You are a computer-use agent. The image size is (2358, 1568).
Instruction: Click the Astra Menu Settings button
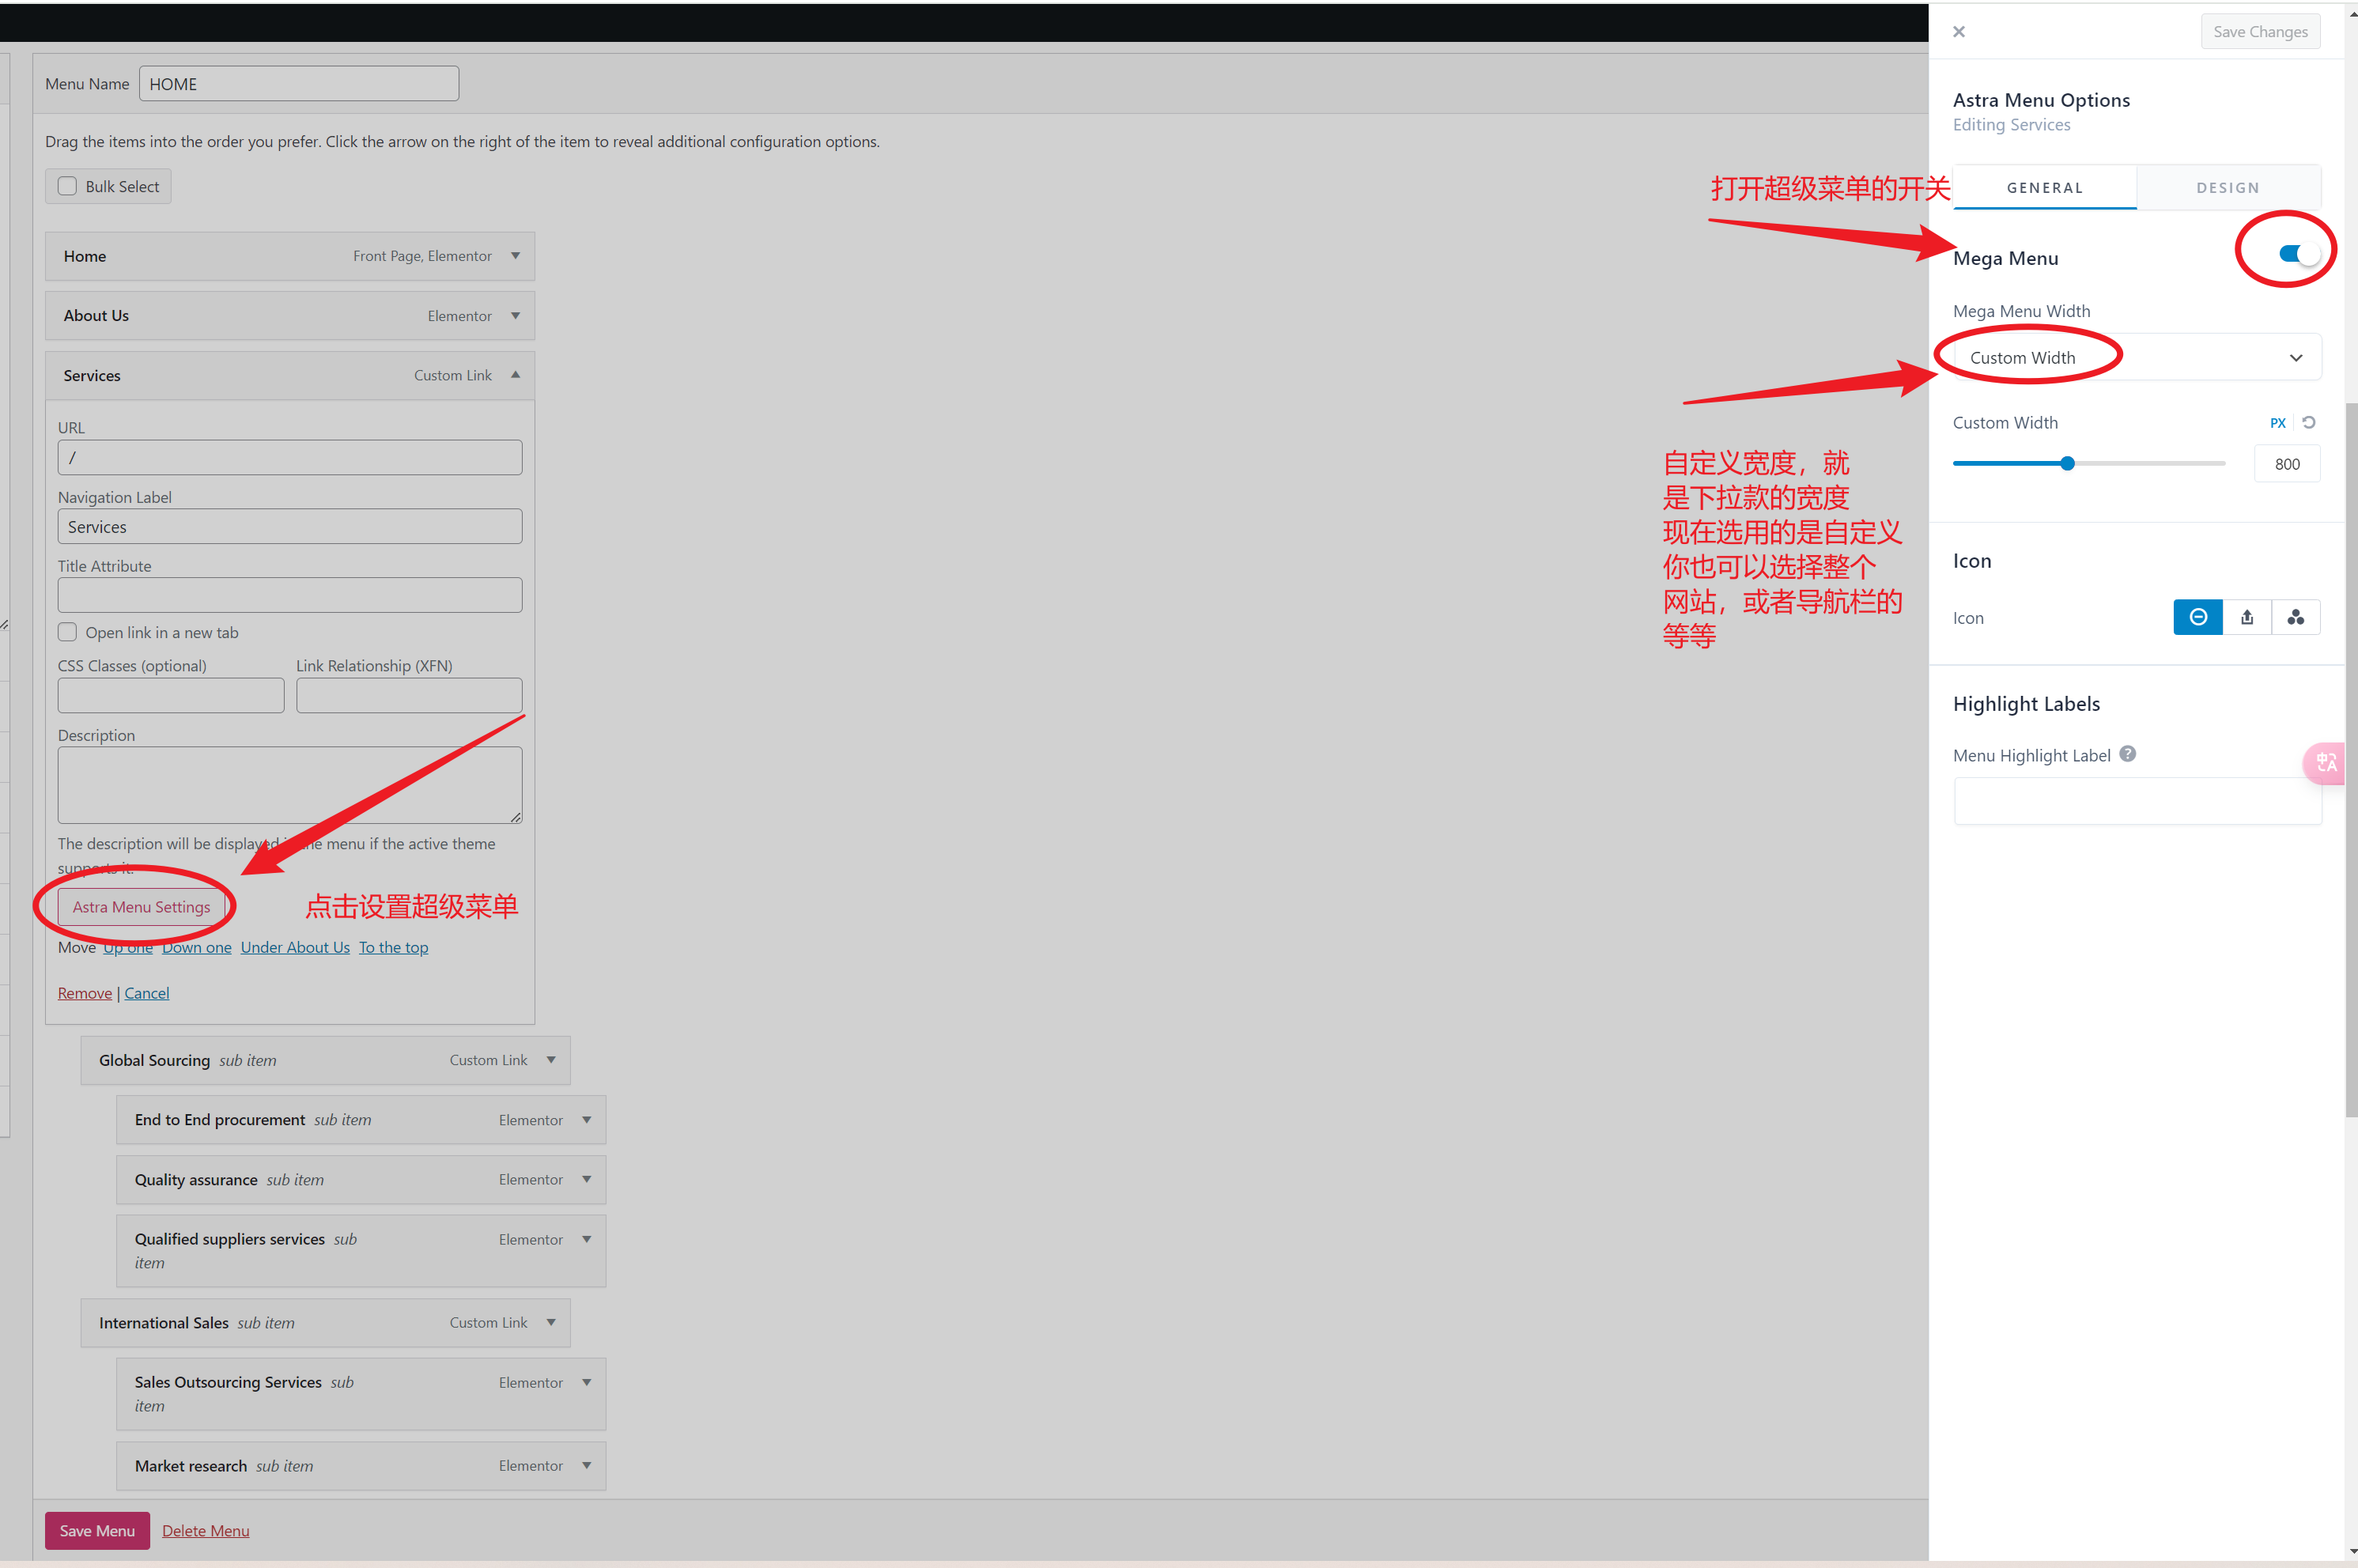[141, 907]
